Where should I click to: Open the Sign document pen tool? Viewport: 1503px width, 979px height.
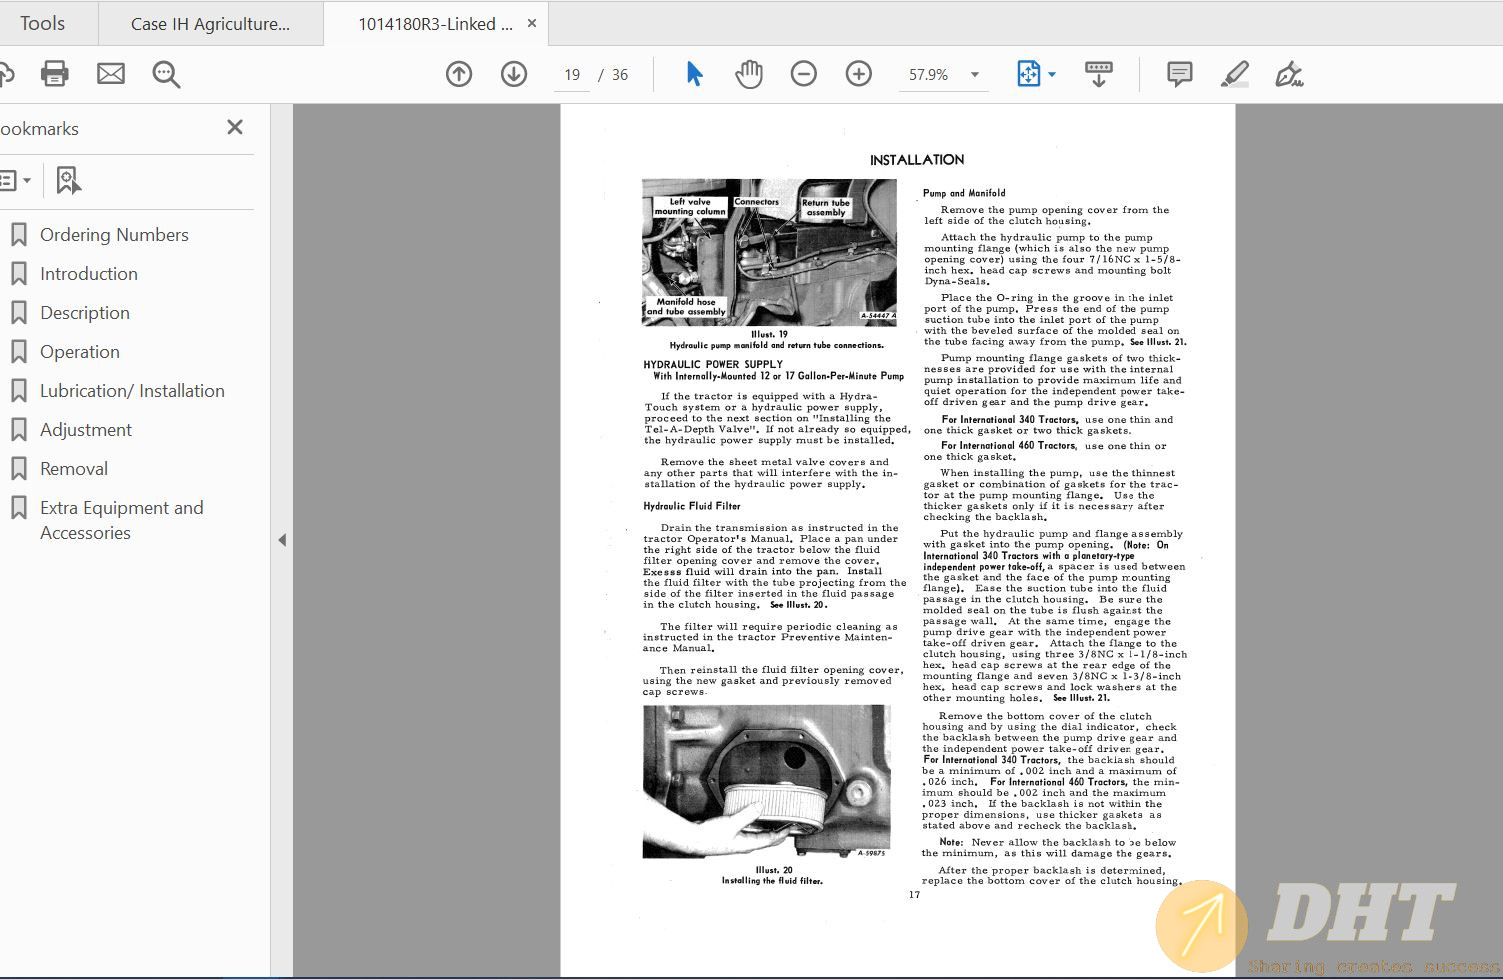click(x=1289, y=74)
